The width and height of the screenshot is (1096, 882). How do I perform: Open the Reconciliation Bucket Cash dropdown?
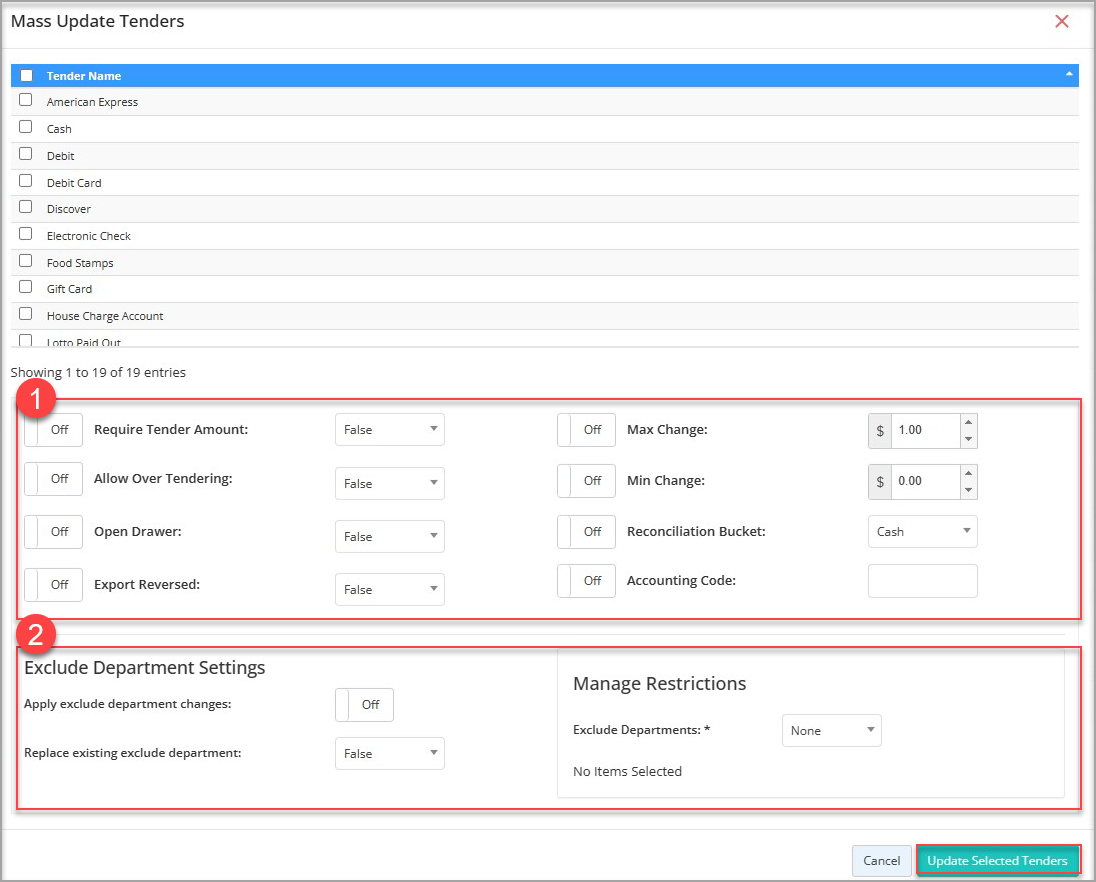click(x=923, y=532)
